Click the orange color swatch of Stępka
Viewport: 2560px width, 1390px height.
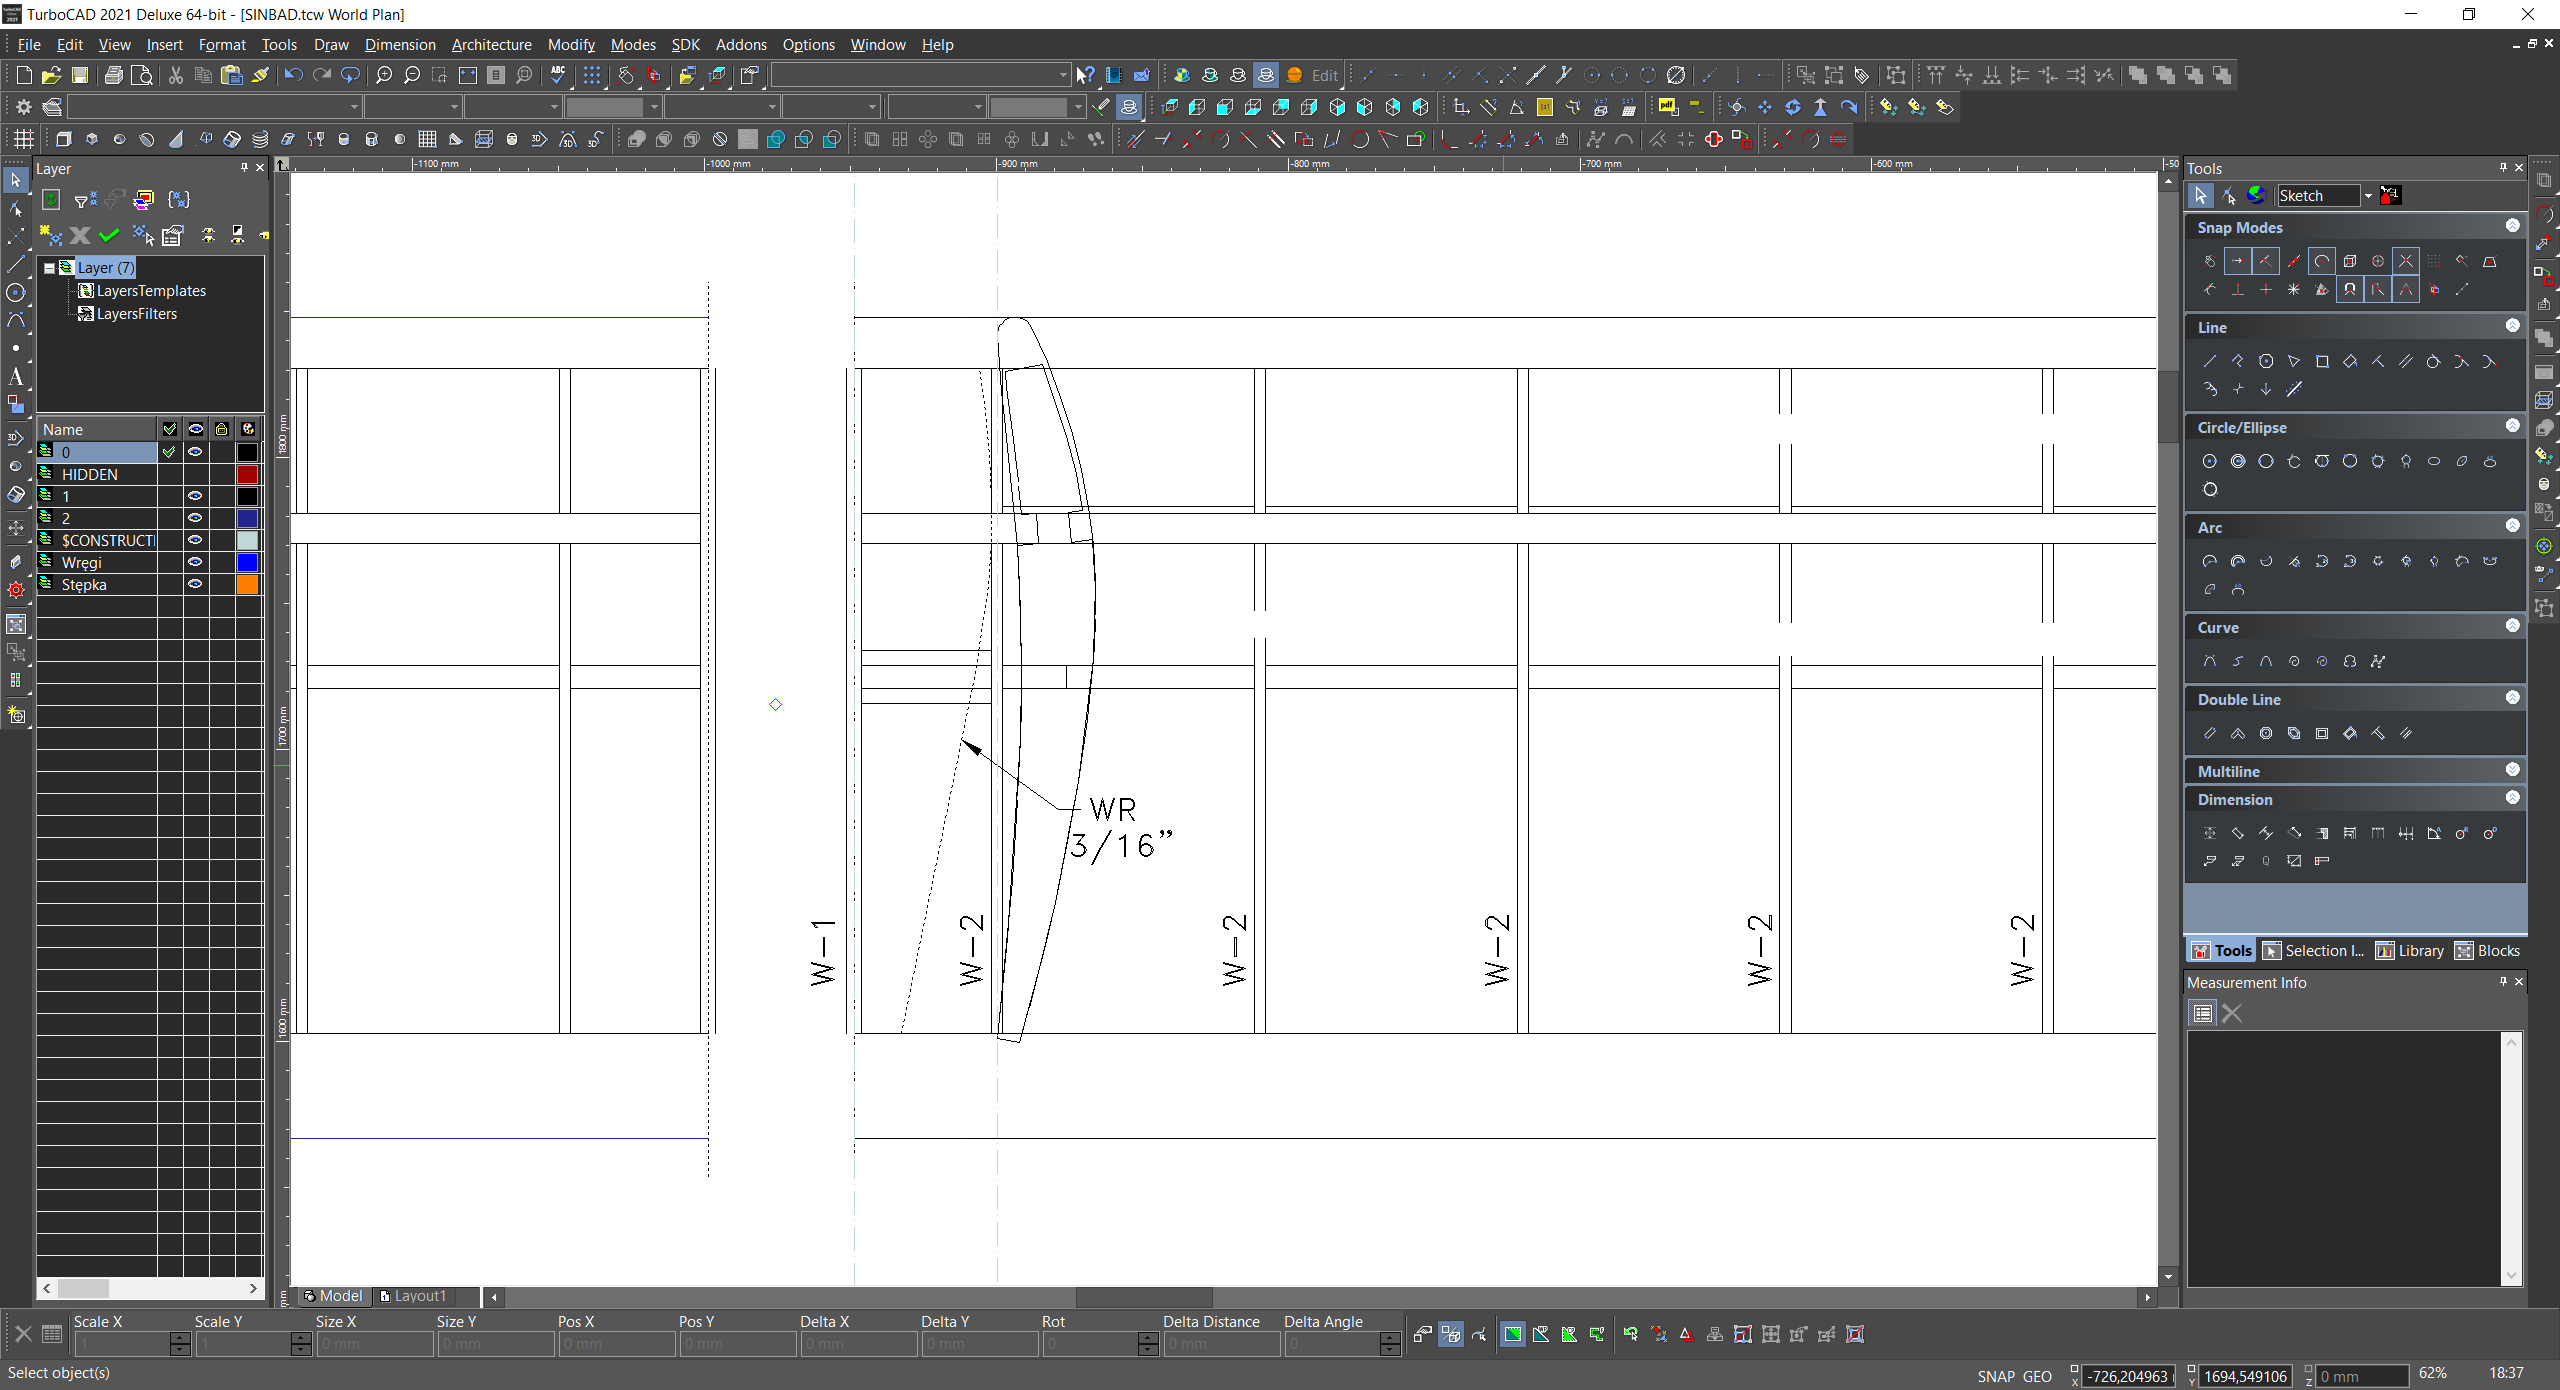247,584
